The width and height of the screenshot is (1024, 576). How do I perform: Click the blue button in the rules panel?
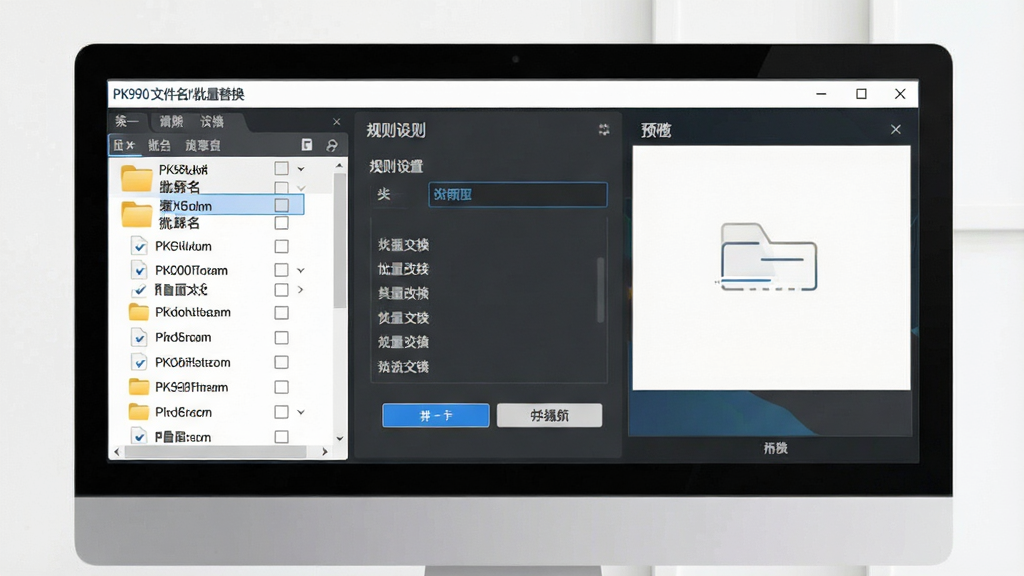coord(436,415)
